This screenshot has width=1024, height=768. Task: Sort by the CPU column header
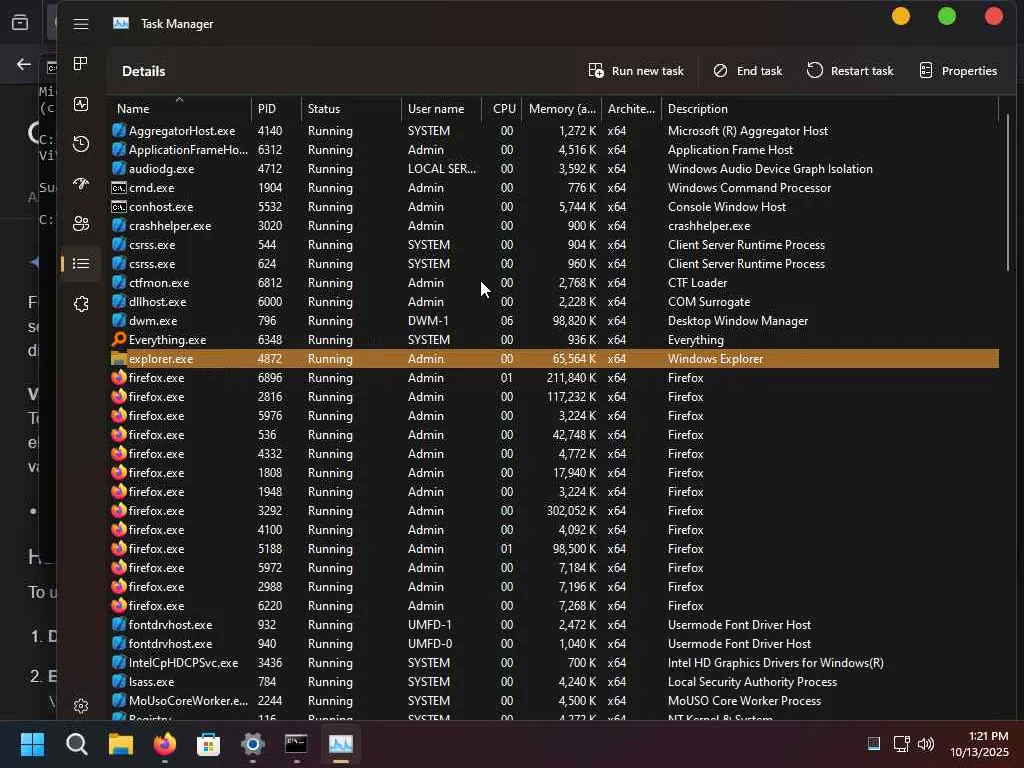point(502,109)
